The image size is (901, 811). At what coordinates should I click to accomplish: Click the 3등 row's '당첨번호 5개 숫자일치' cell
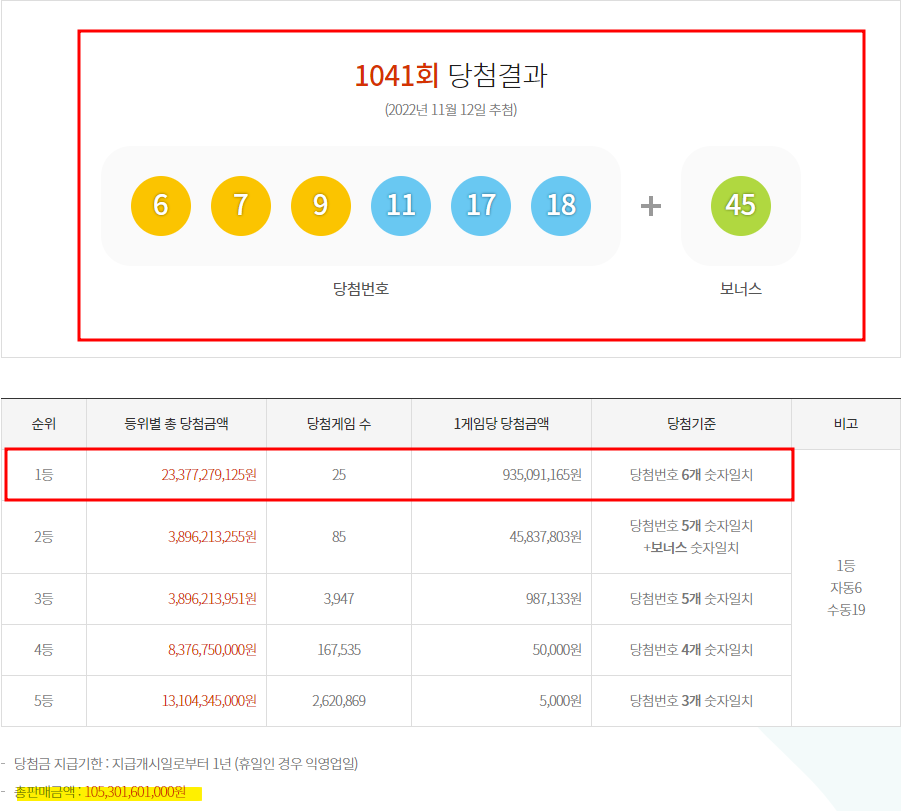click(691, 599)
